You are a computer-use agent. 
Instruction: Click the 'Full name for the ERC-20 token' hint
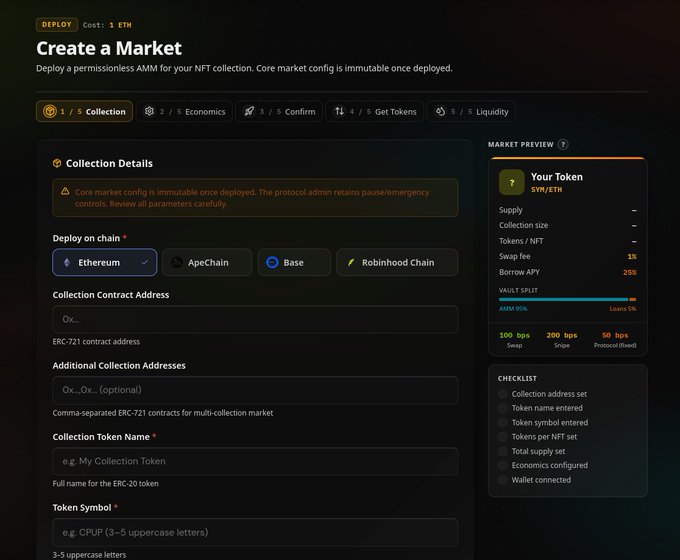click(105, 484)
